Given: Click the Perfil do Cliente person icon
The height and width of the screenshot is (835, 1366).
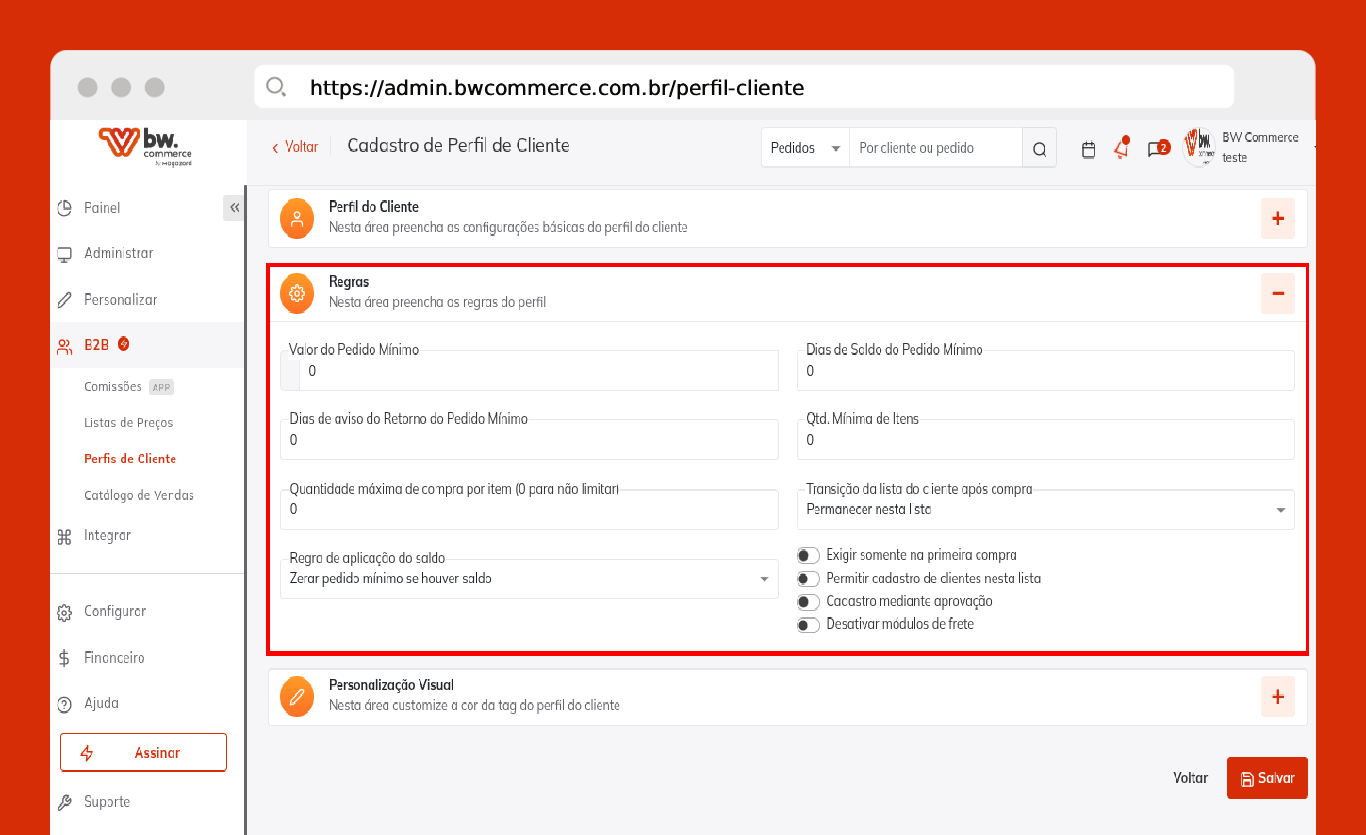Looking at the screenshot, I should (296, 218).
